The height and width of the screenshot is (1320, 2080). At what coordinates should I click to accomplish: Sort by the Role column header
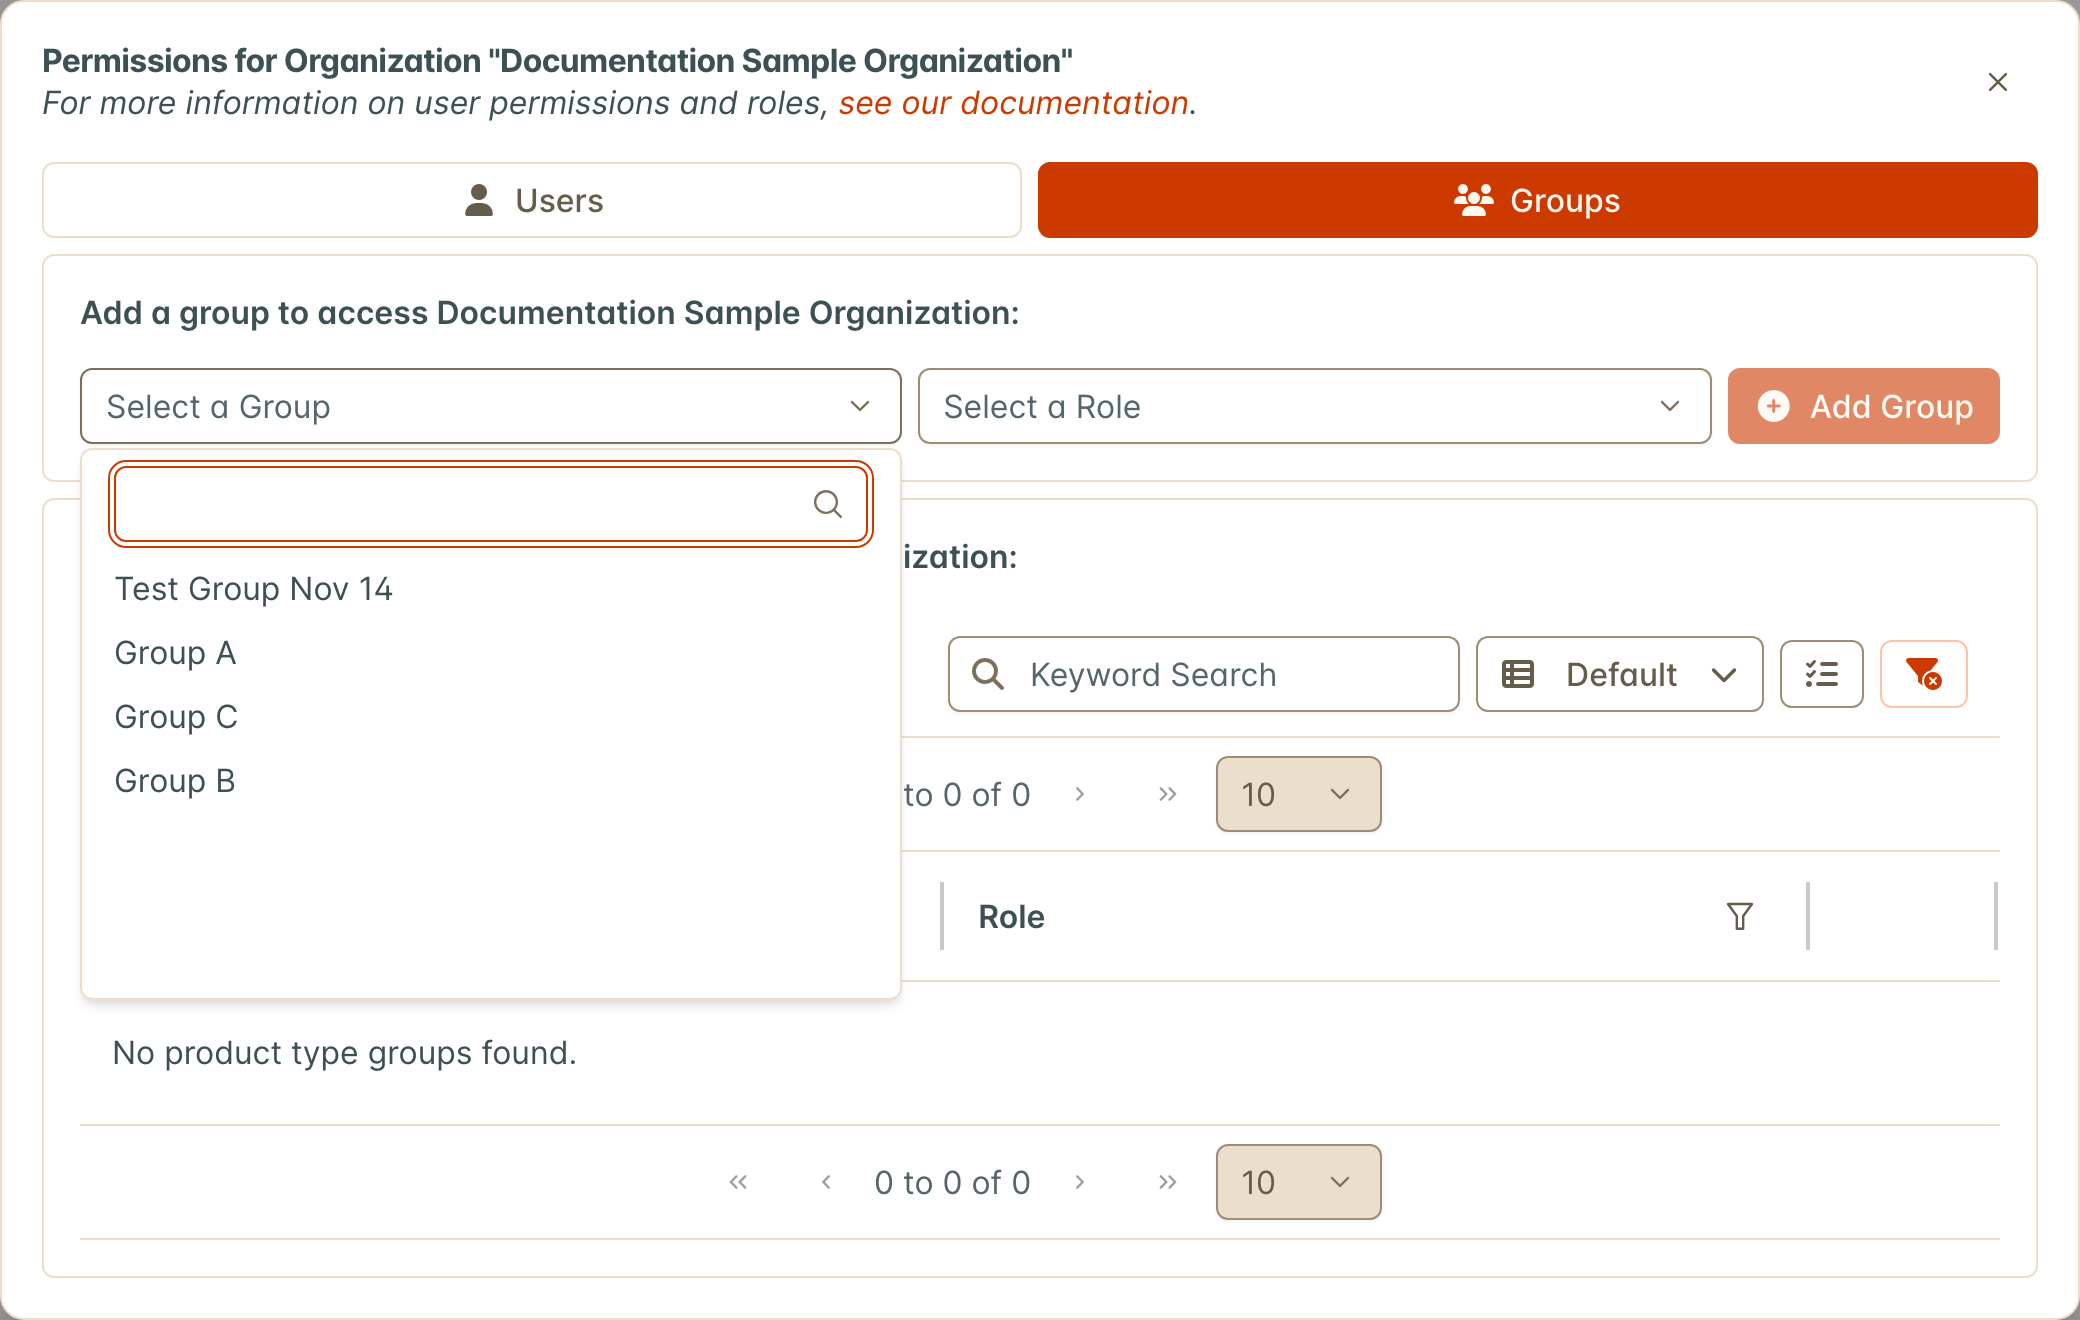[1011, 916]
